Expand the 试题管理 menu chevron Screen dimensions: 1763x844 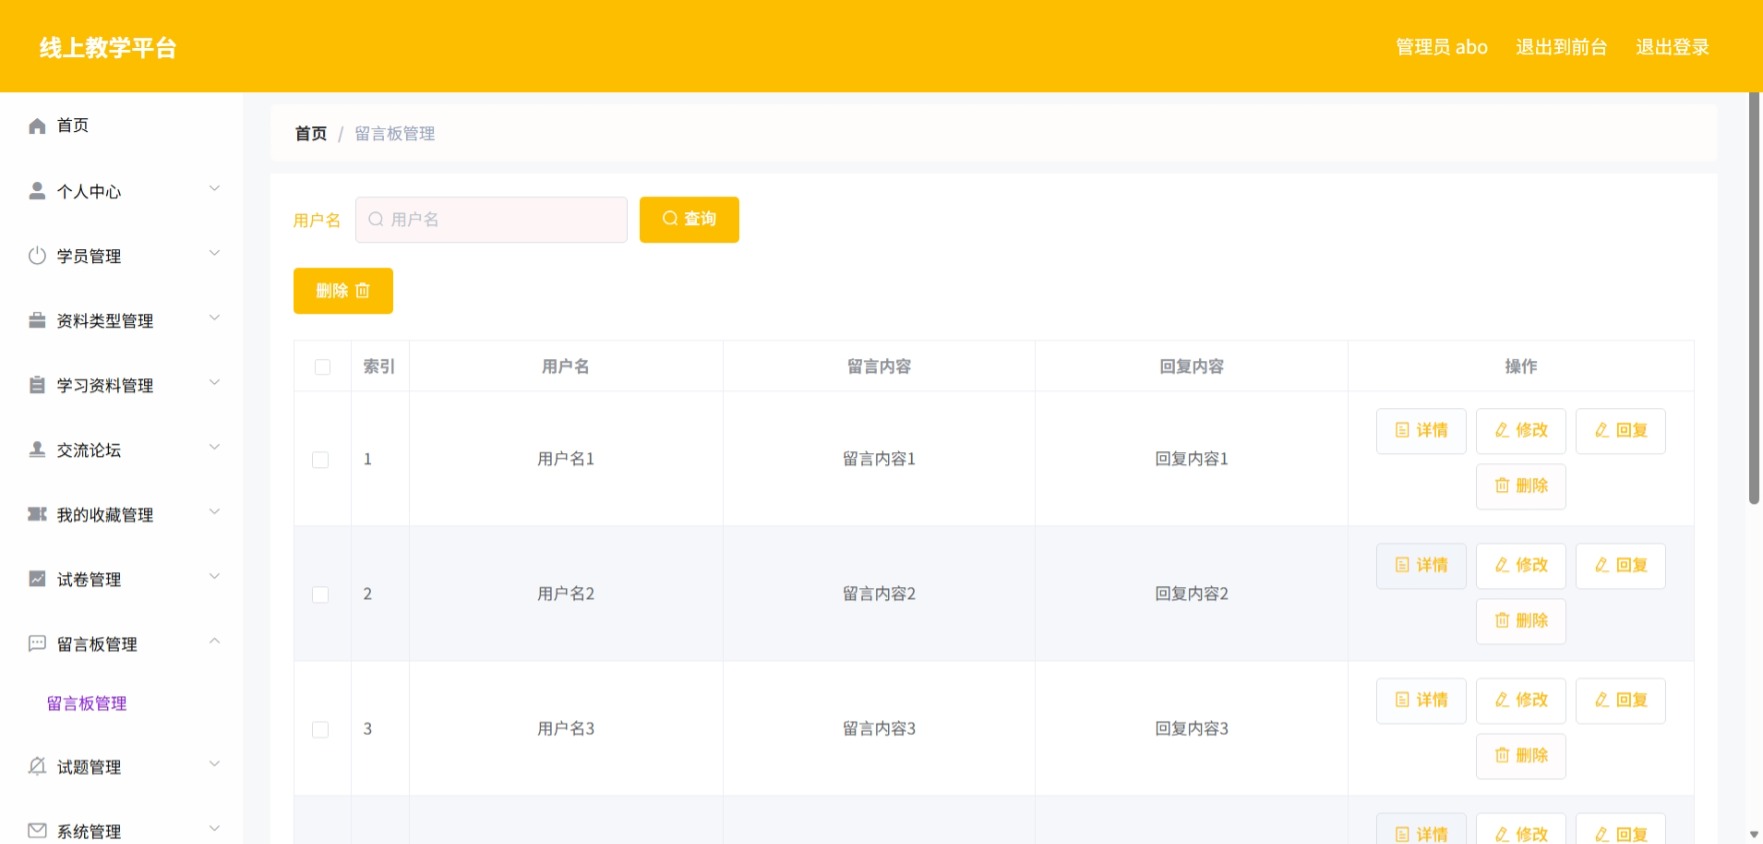[x=214, y=764]
